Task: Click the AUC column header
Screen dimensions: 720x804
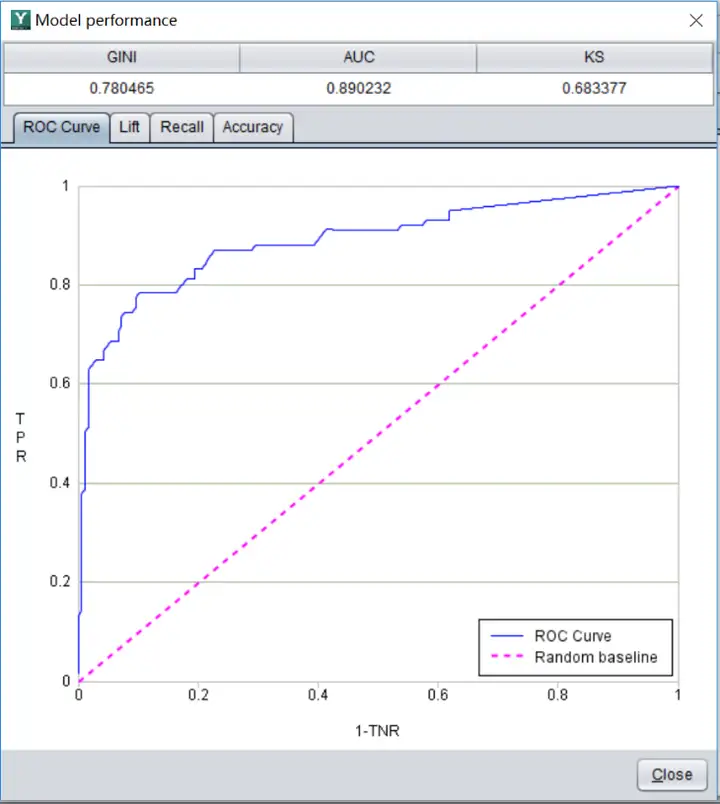Action: (x=358, y=57)
